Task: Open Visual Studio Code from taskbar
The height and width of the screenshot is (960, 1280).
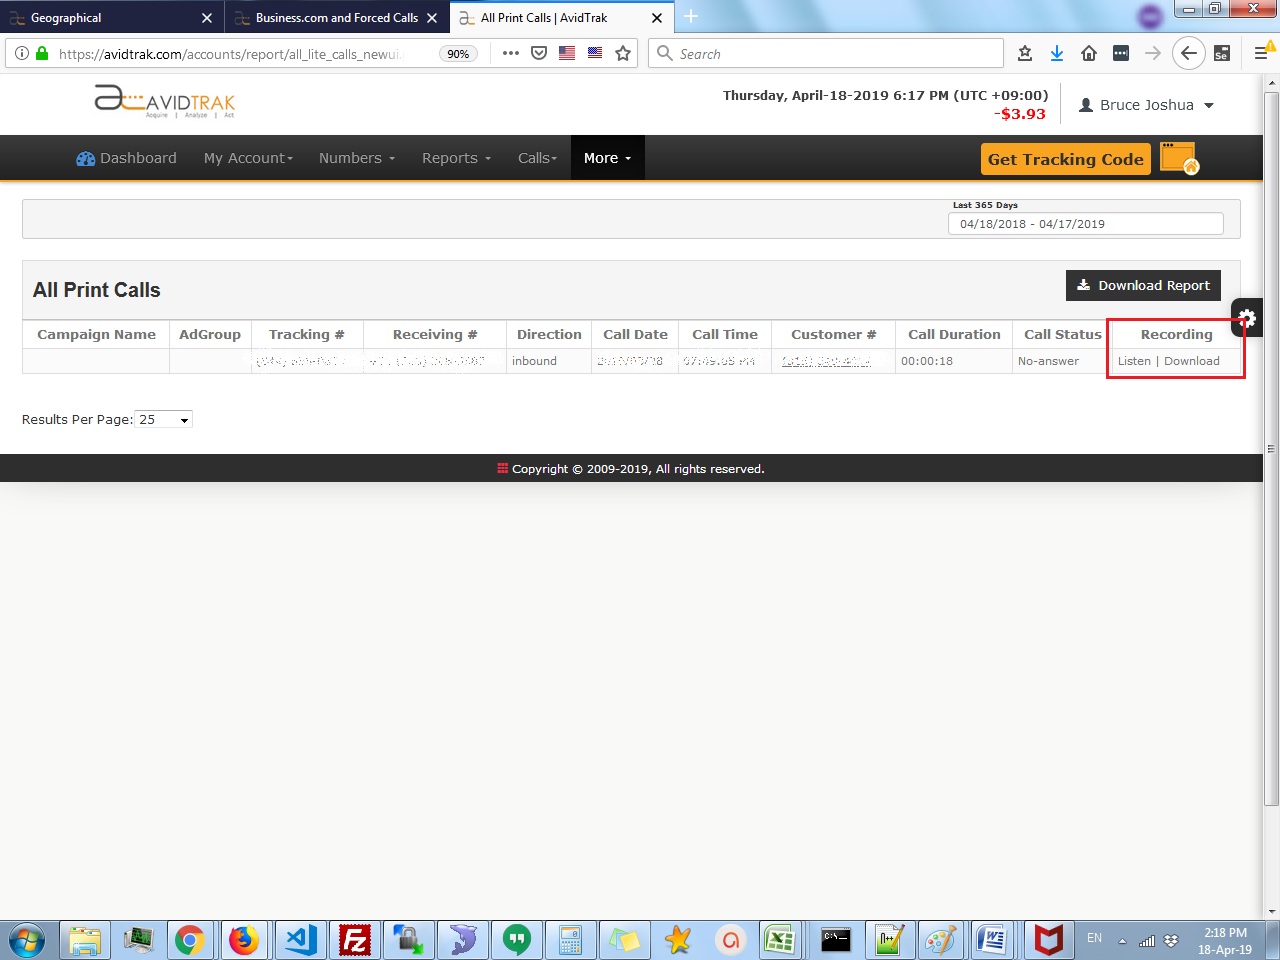Action: click(x=300, y=940)
